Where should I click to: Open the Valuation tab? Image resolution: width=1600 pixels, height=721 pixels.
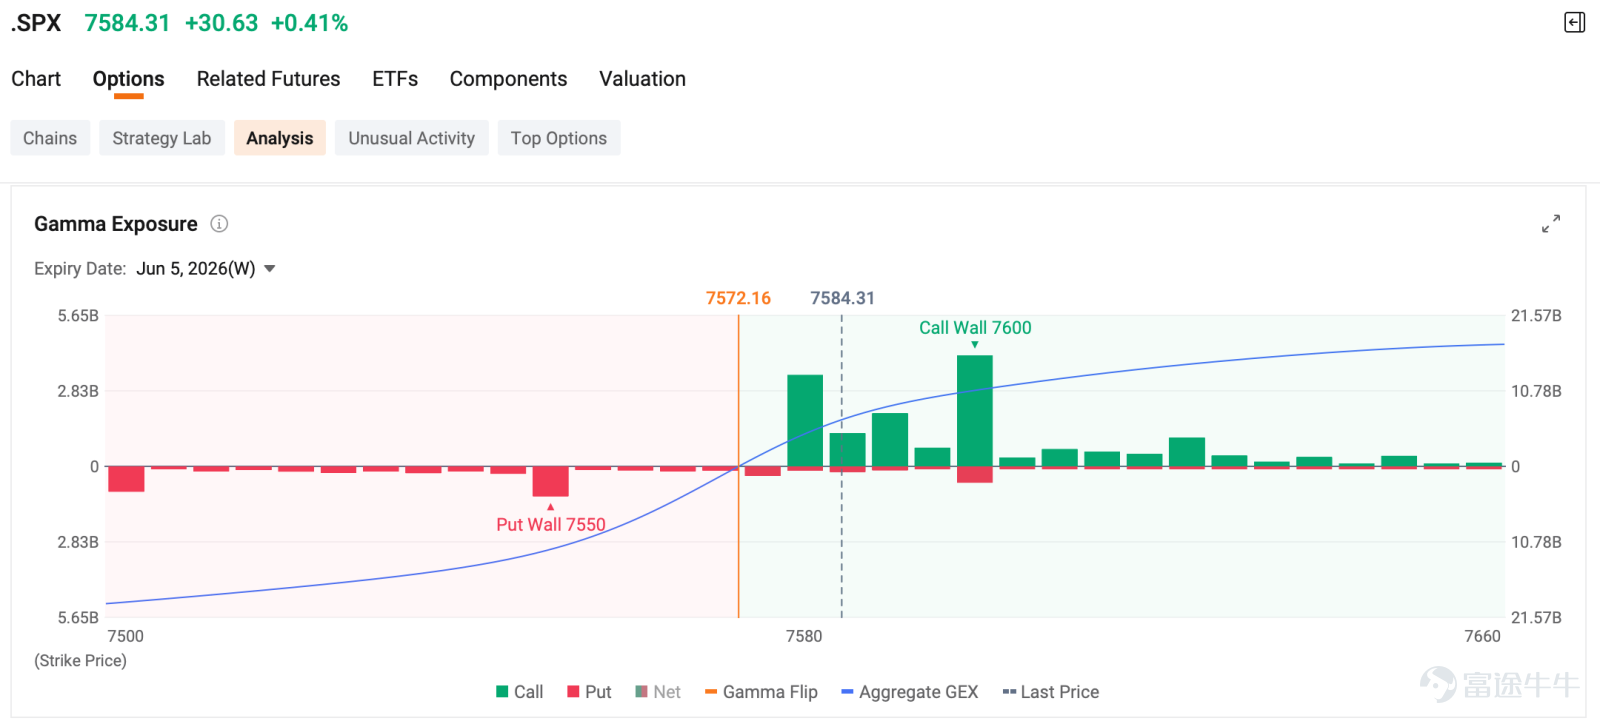642,79
